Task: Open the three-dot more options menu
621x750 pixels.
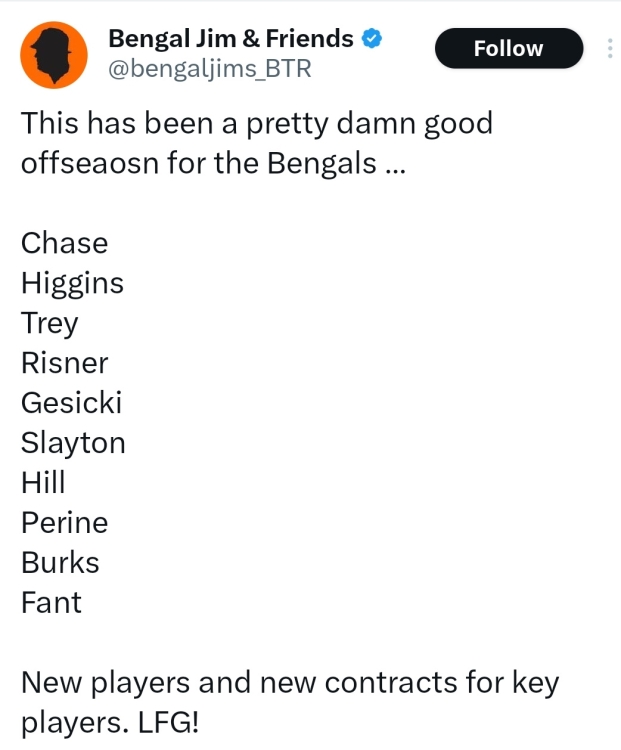Action: pyautogui.click(x=610, y=48)
